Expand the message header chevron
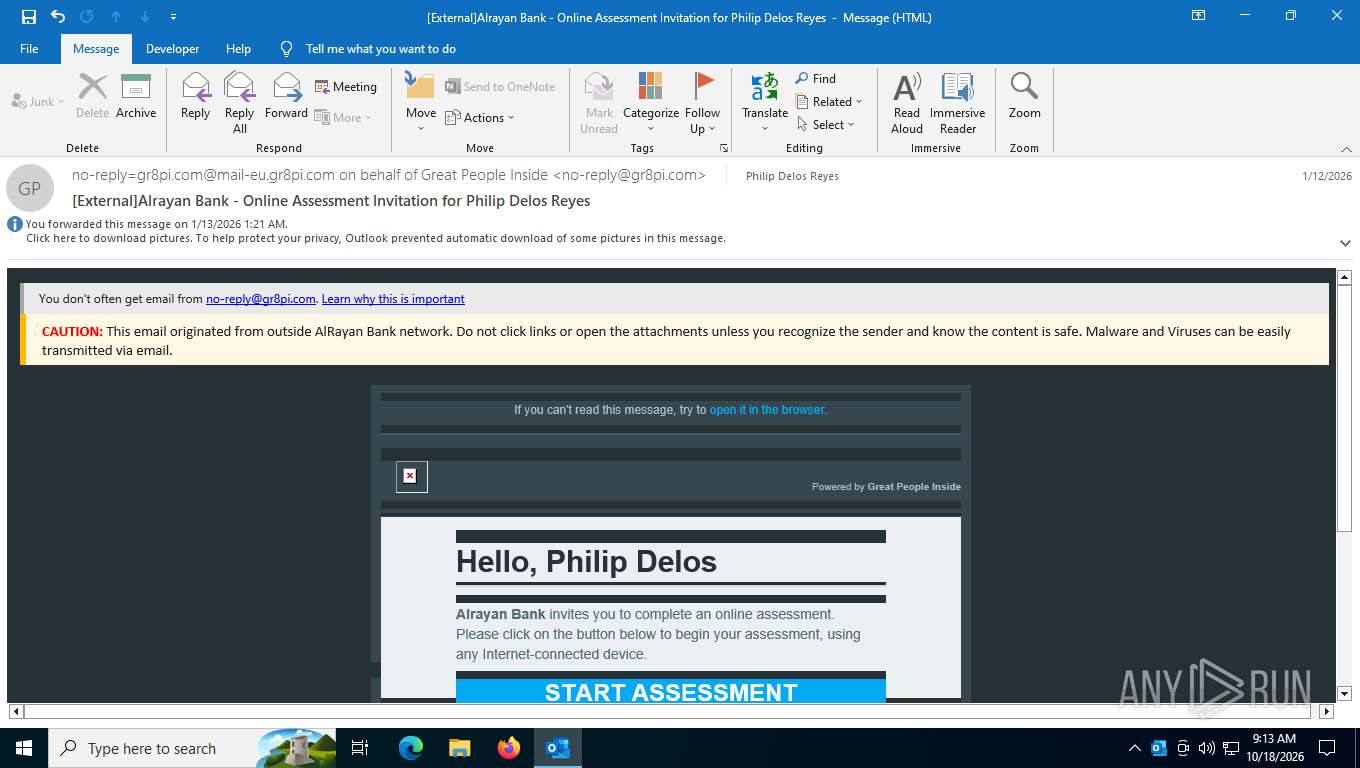 coord(1345,243)
